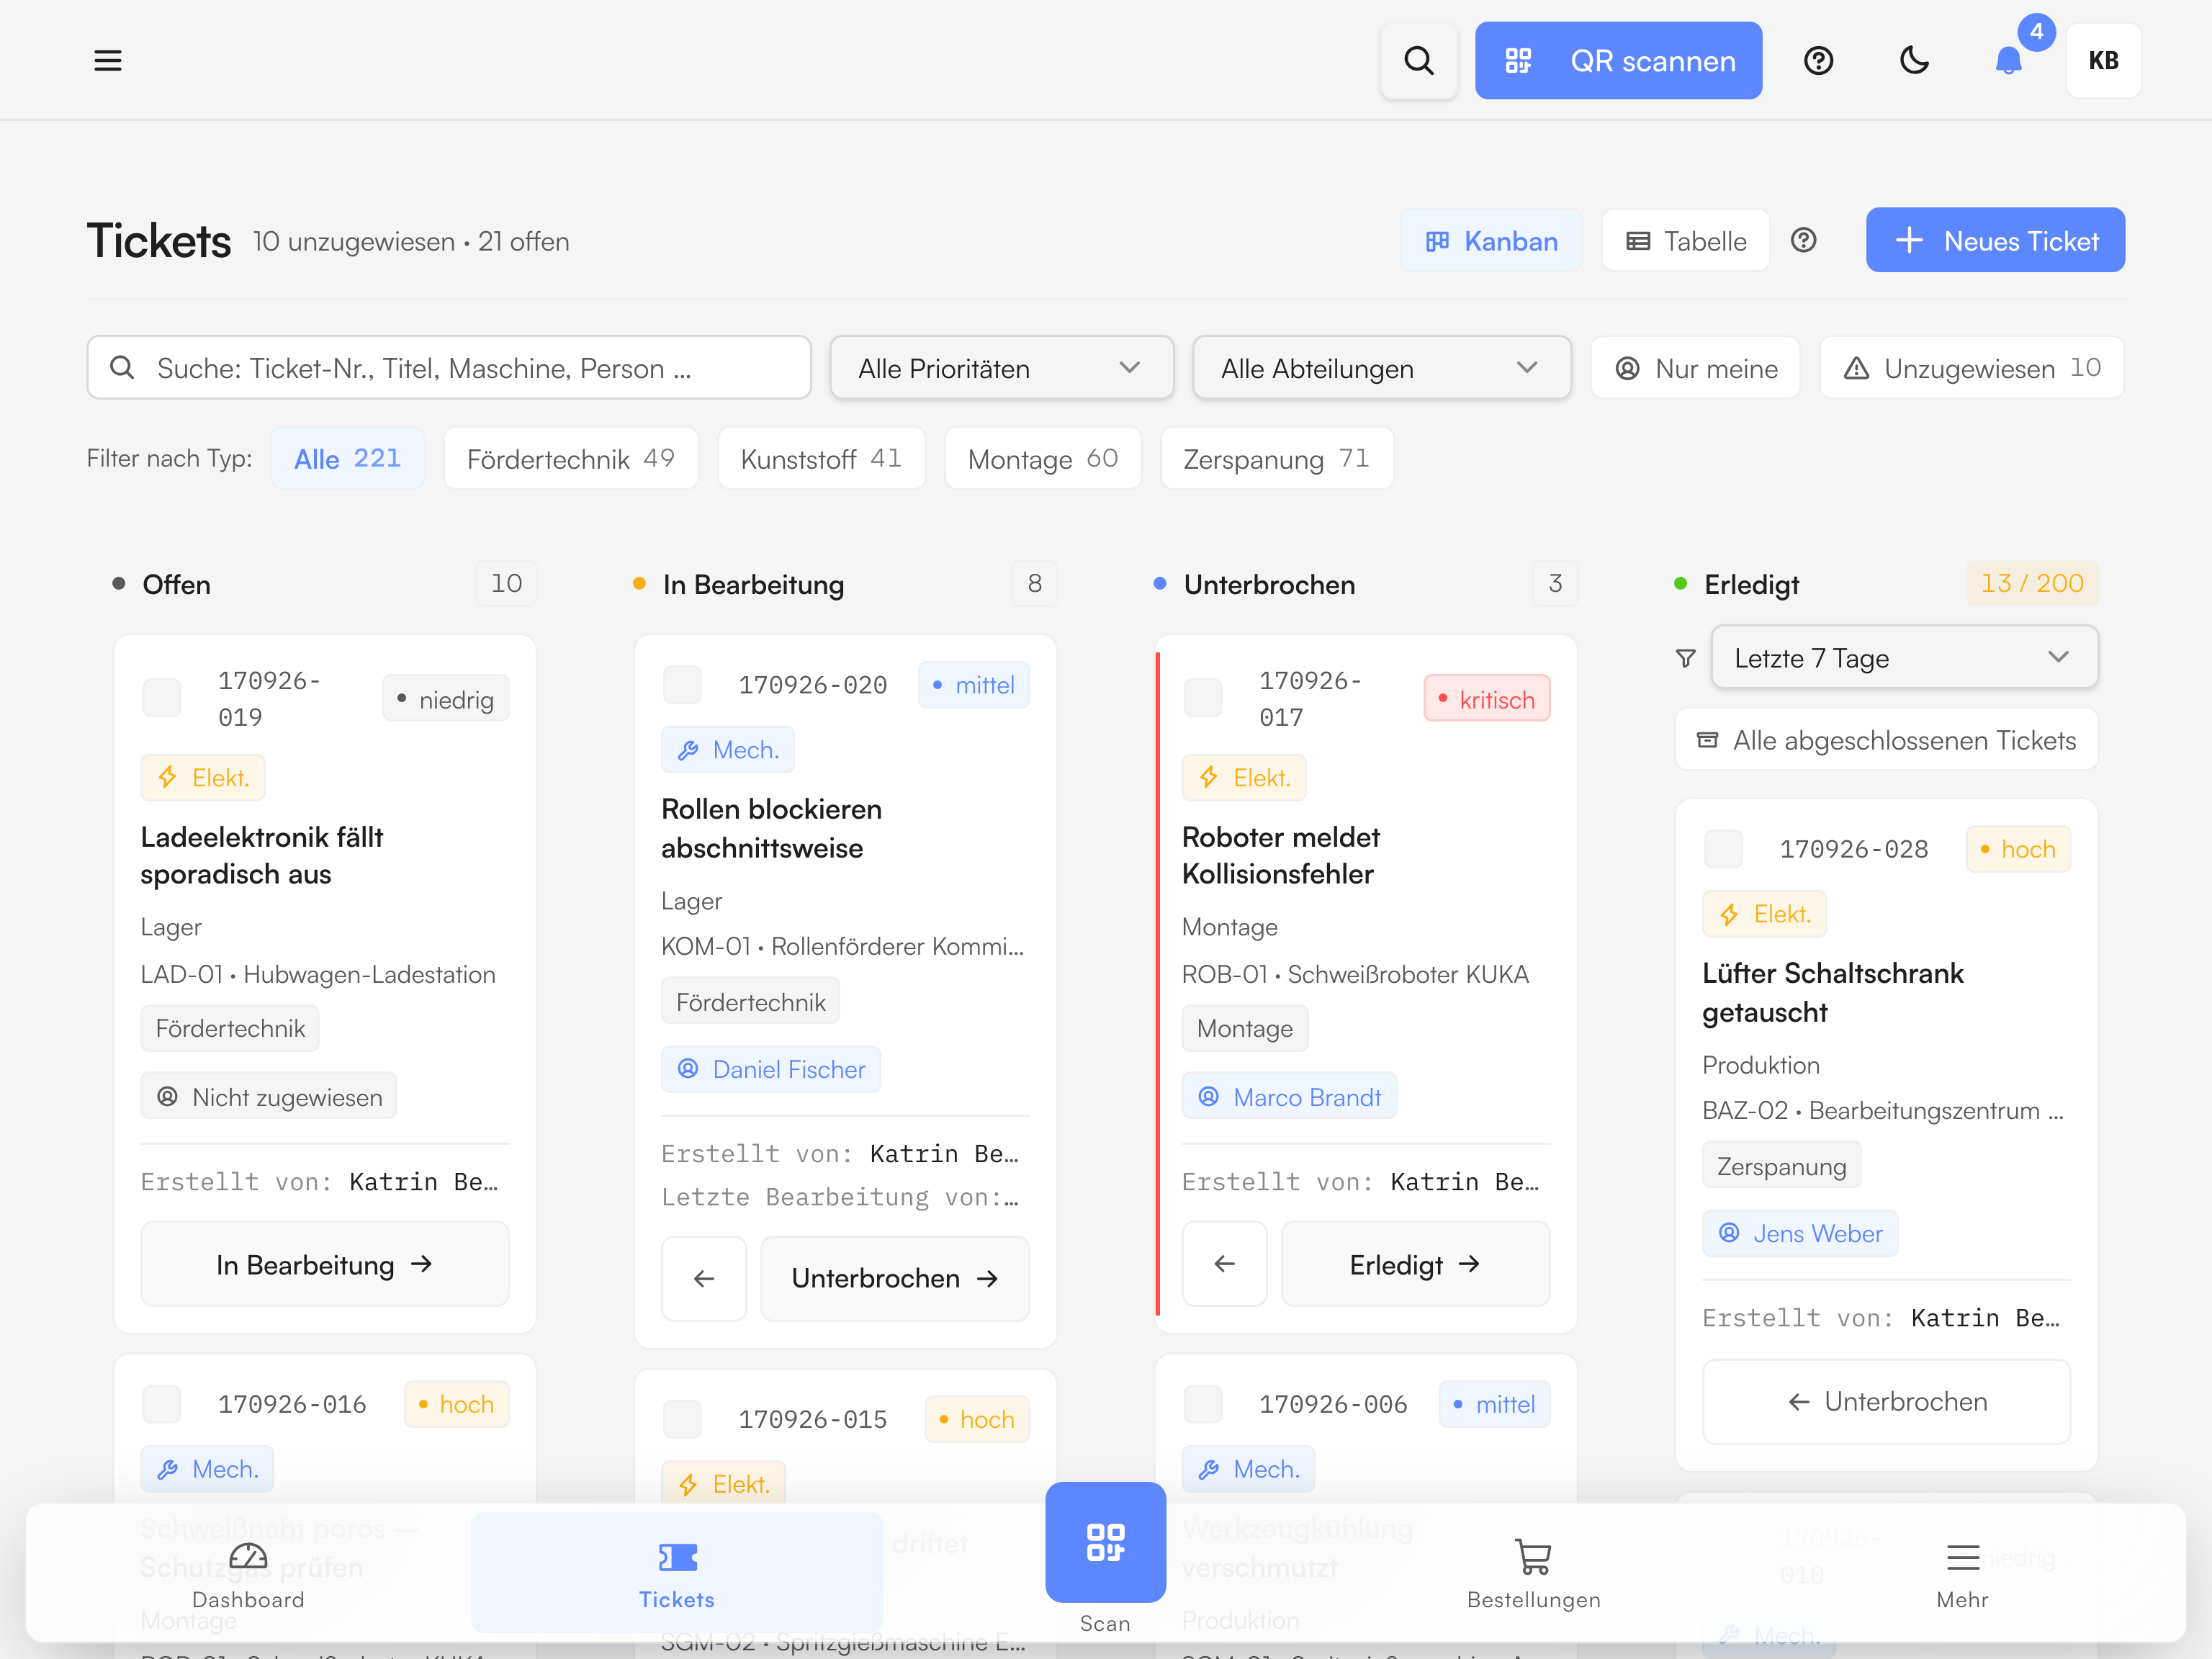This screenshot has height=1659, width=2212.
Task: Toggle the Unzugewiesen 10 filter
Action: point(1972,368)
